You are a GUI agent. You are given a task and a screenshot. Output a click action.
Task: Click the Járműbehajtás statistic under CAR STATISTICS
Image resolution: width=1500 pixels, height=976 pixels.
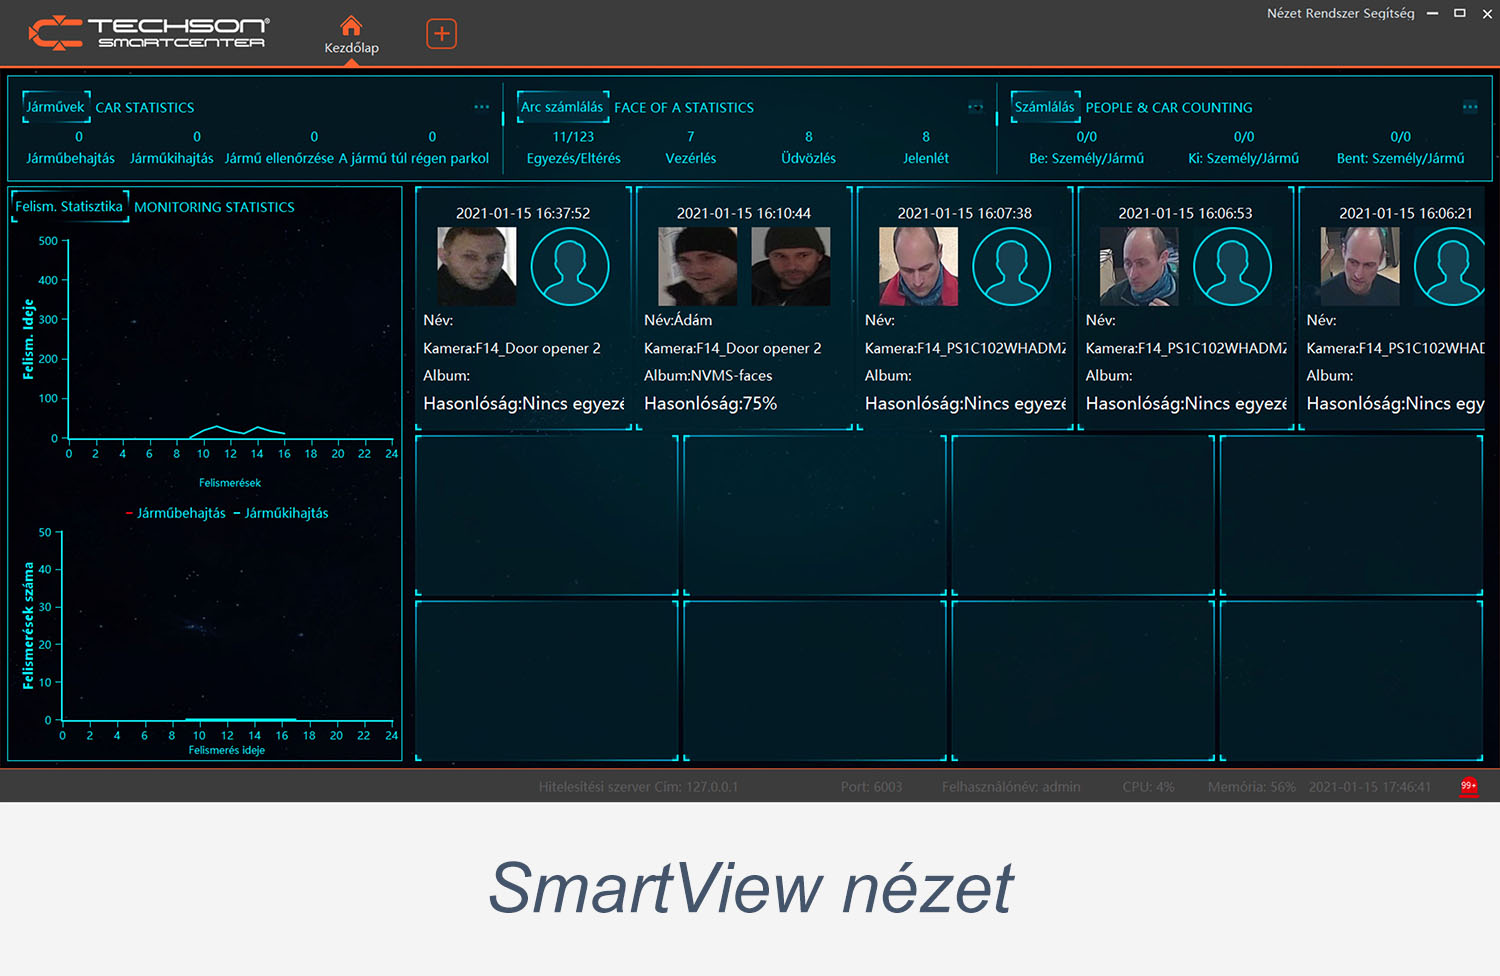point(70,158)
